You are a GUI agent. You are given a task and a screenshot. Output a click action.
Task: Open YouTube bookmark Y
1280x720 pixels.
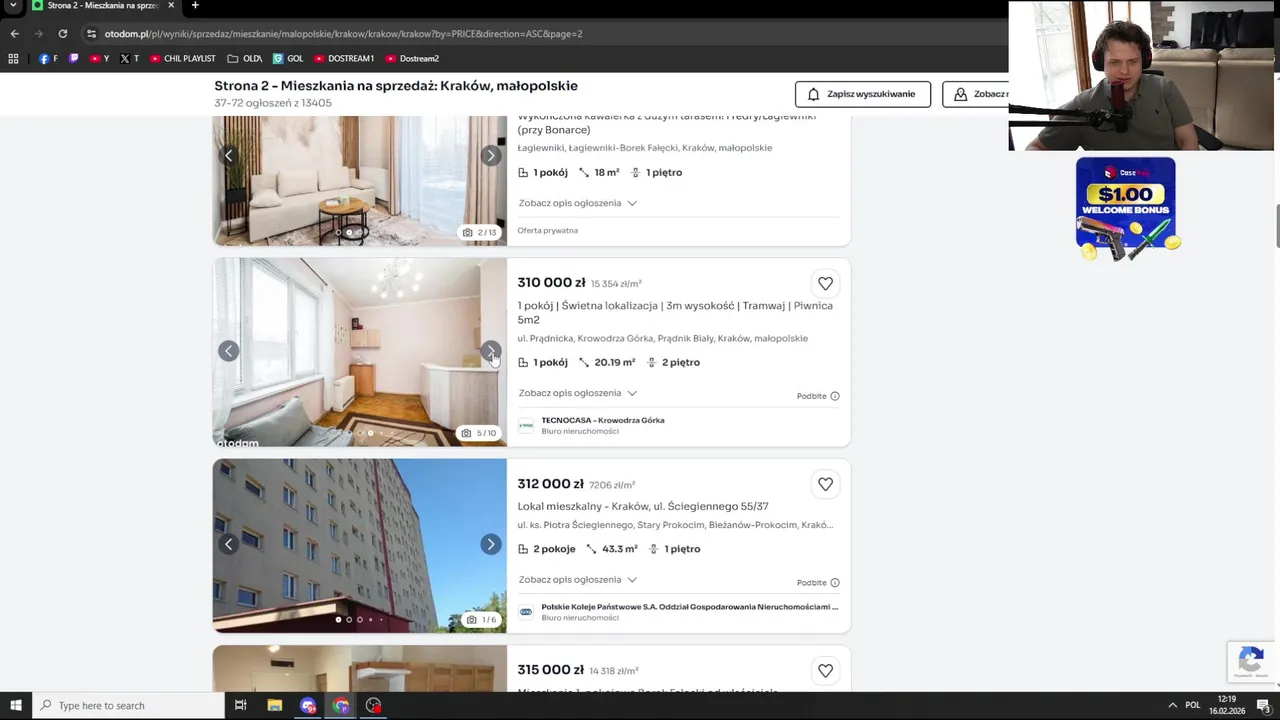100,58
